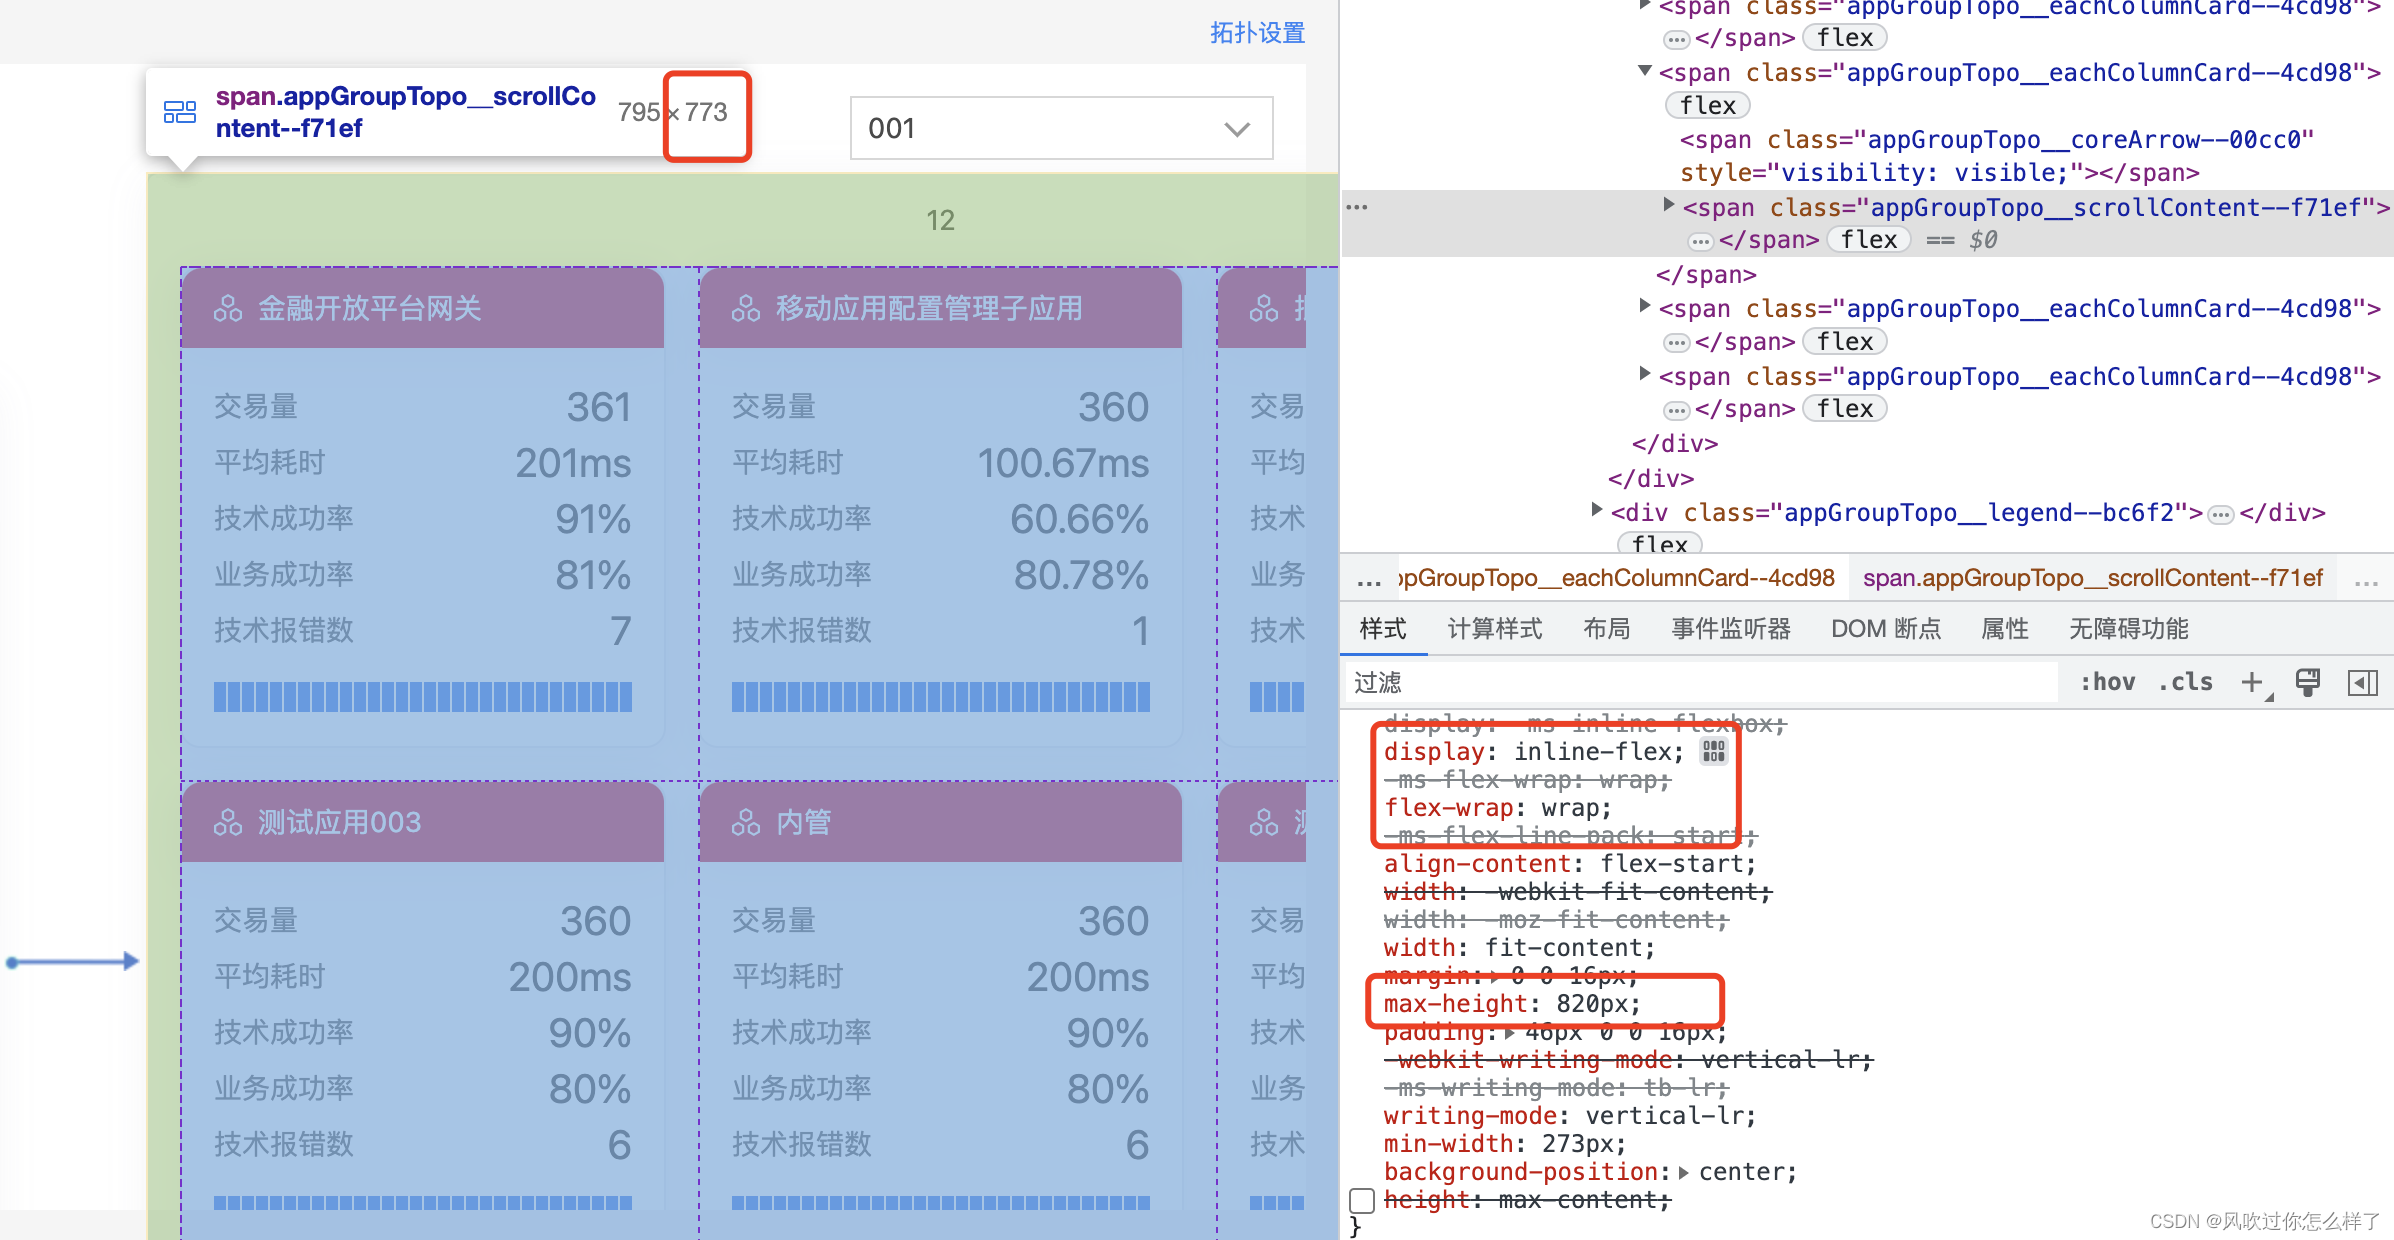The image size is (2394, 1240).
Task: Toggle the :hov element state panel
Action: click(x=2107, y=682)
